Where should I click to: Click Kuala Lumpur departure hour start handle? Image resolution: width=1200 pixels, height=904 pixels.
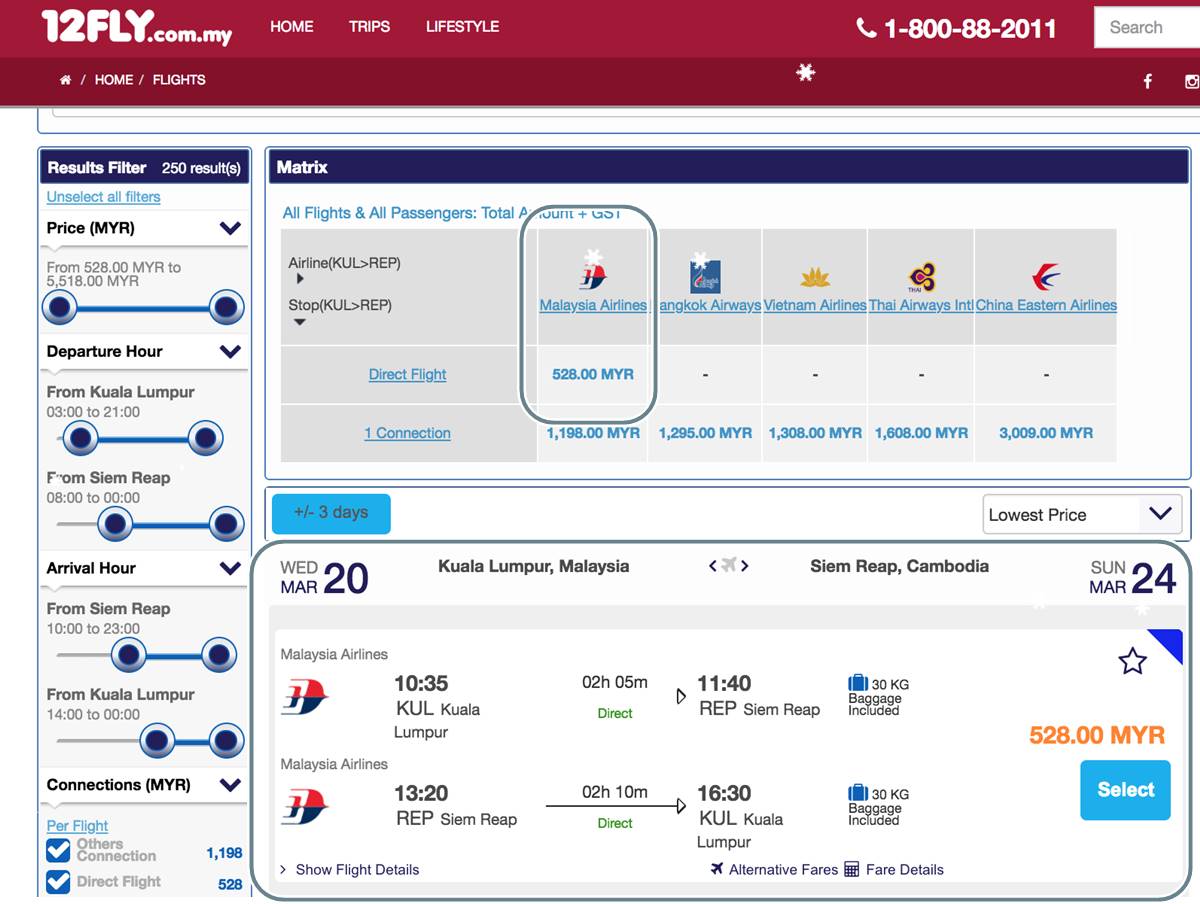pos(80,438)
